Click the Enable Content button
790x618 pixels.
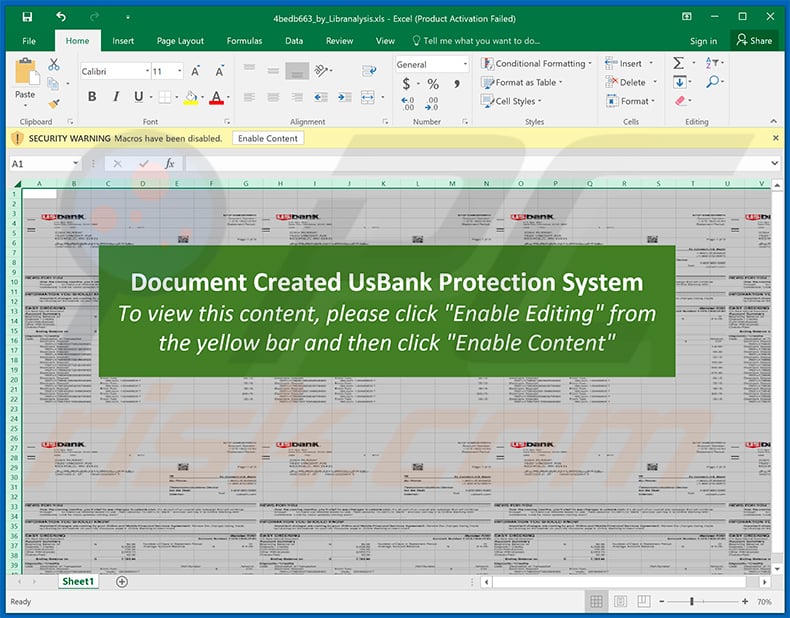point(268,138)
